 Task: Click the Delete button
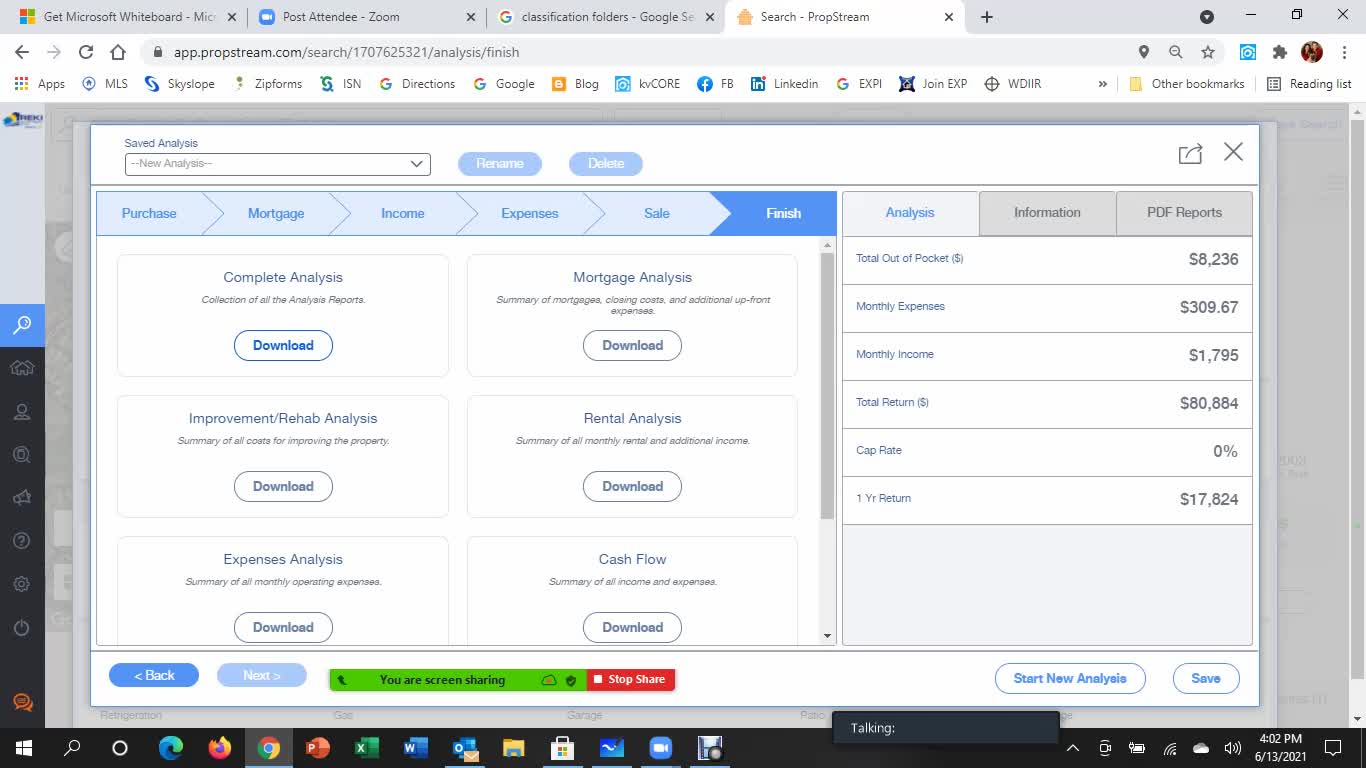[606, 163]
